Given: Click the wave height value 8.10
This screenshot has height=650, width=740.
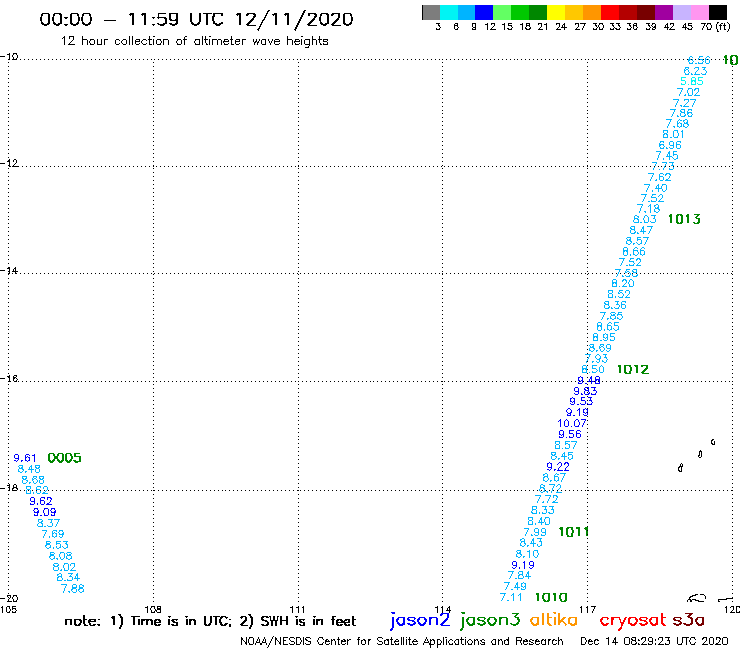Looking at the screenshot, I should click(527, 554).
